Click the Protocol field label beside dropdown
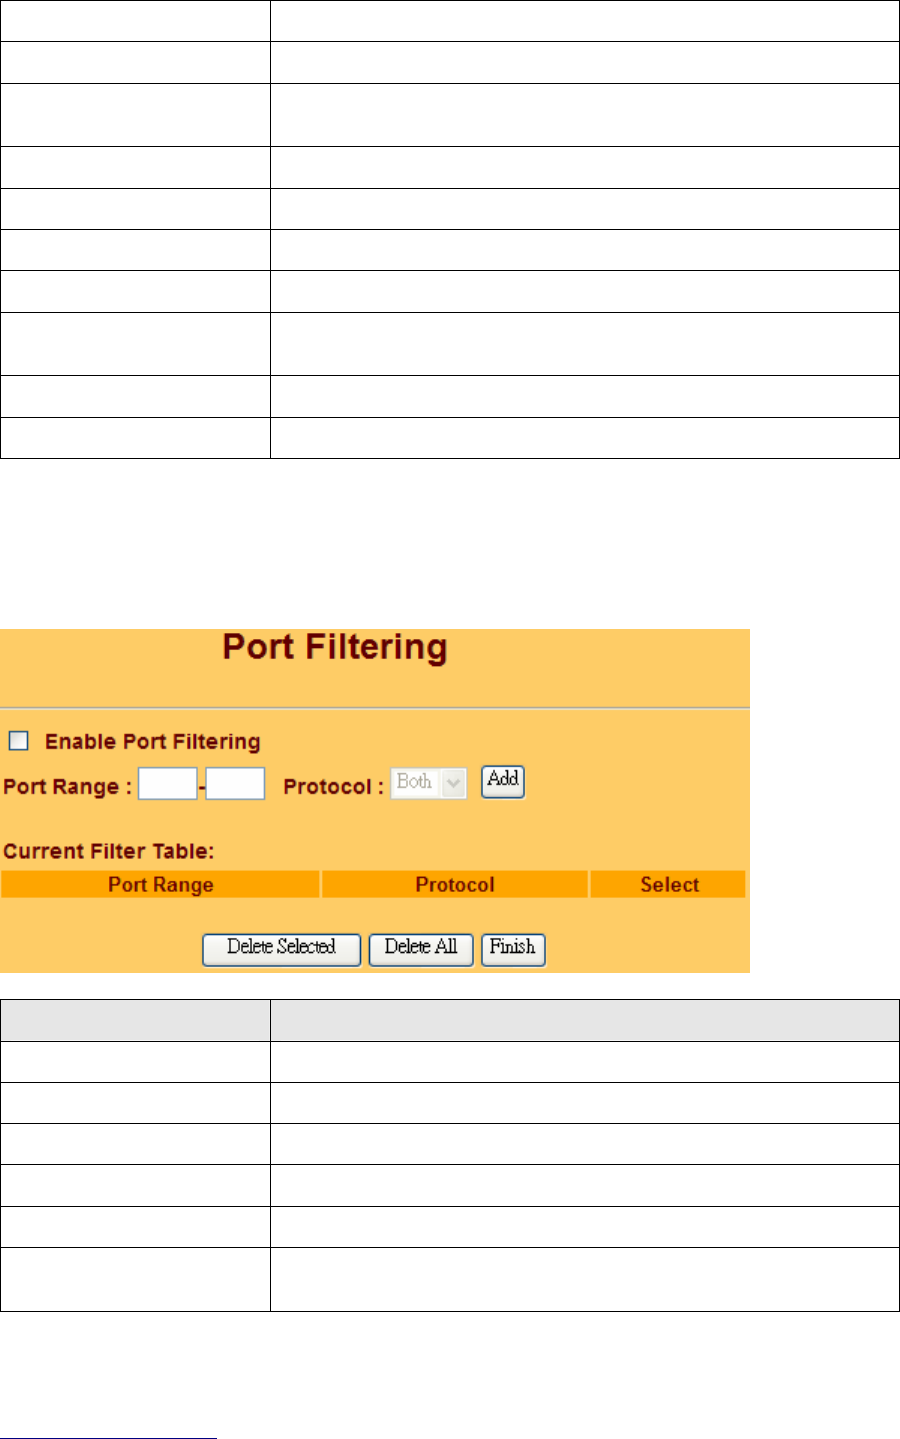 [x=333, y=787]
